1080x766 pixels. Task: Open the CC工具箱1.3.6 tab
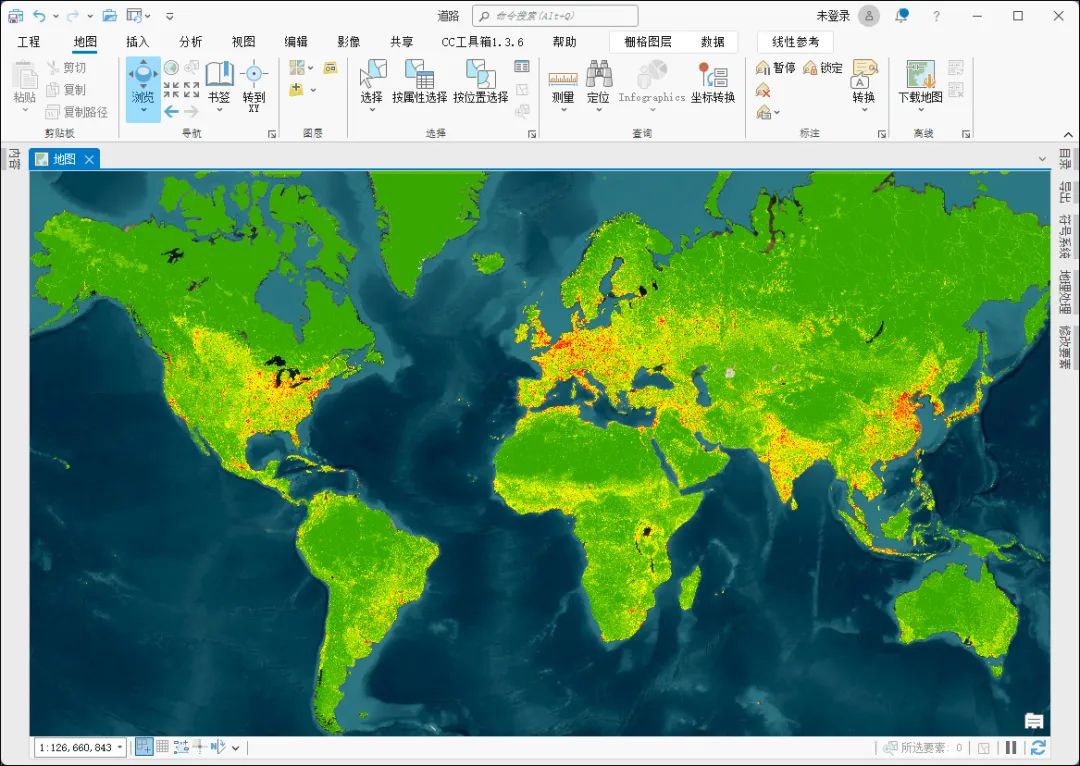pyautogui.click(x=482, y=42)
